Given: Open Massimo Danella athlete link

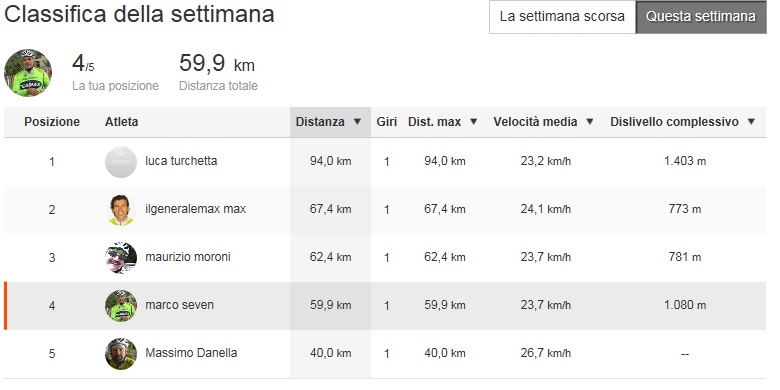Looking at the screenshot, I should (191, 353).
